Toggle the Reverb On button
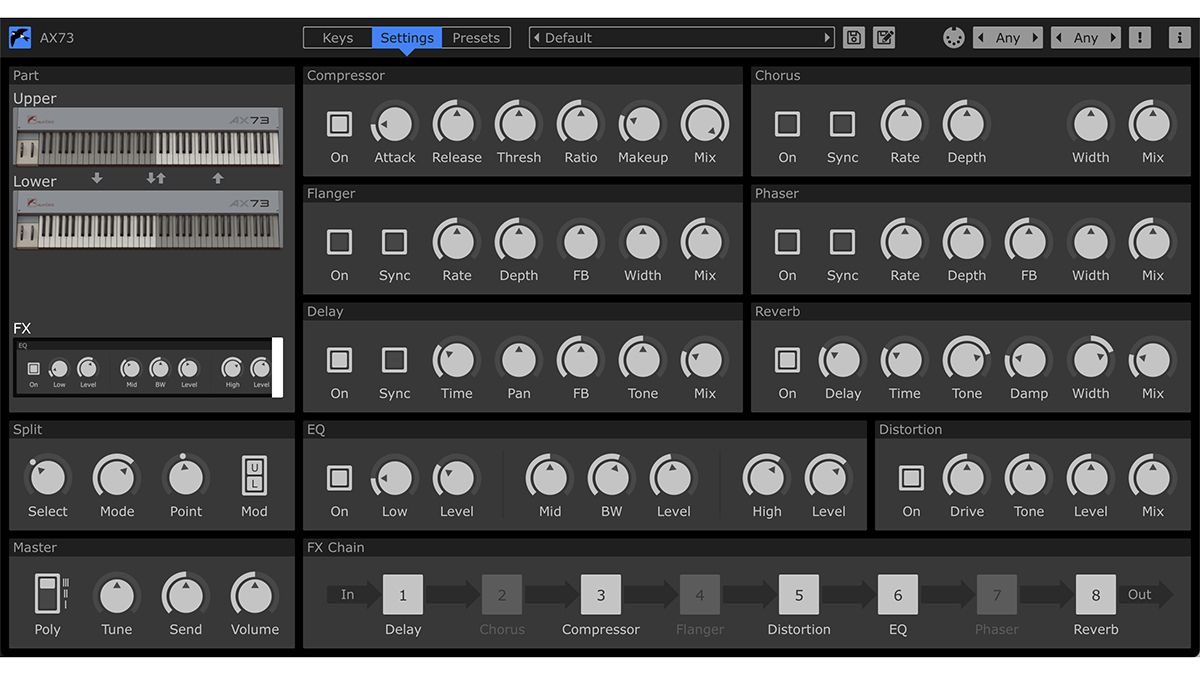The height and width of the screenshot is (675, 1200). tap(788, 360)
